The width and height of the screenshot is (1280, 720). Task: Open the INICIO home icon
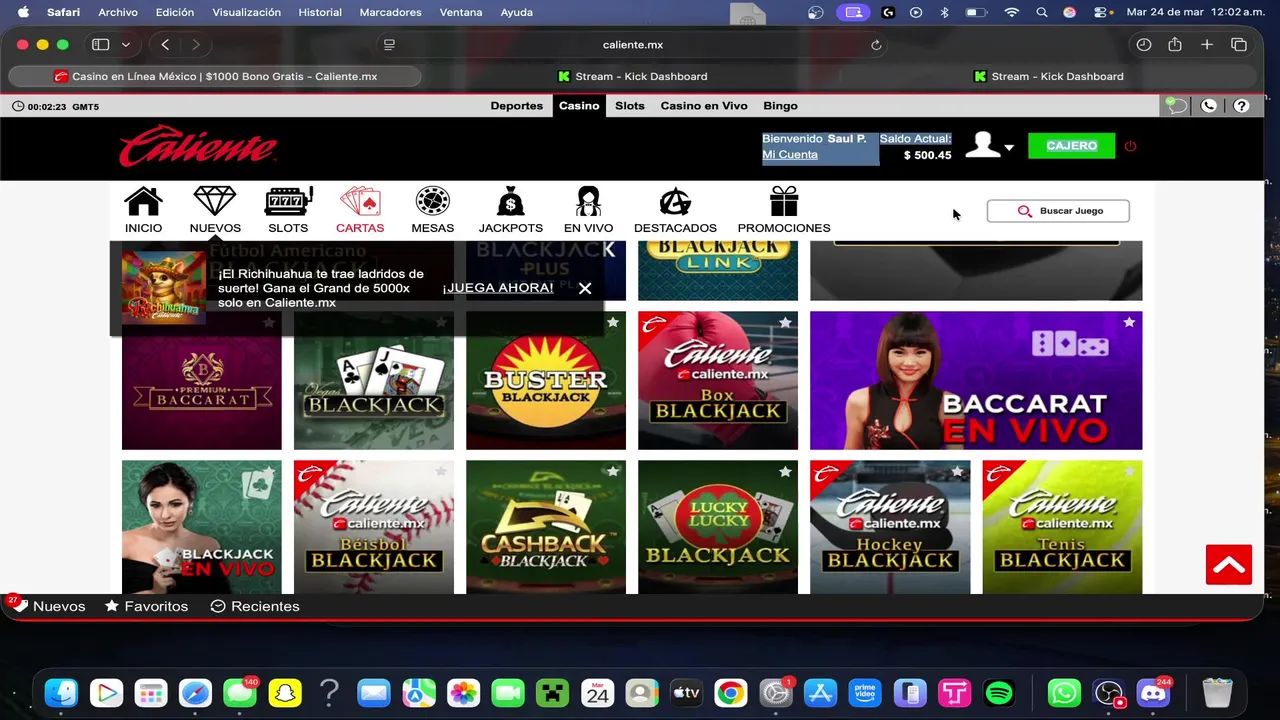point(143,210)
